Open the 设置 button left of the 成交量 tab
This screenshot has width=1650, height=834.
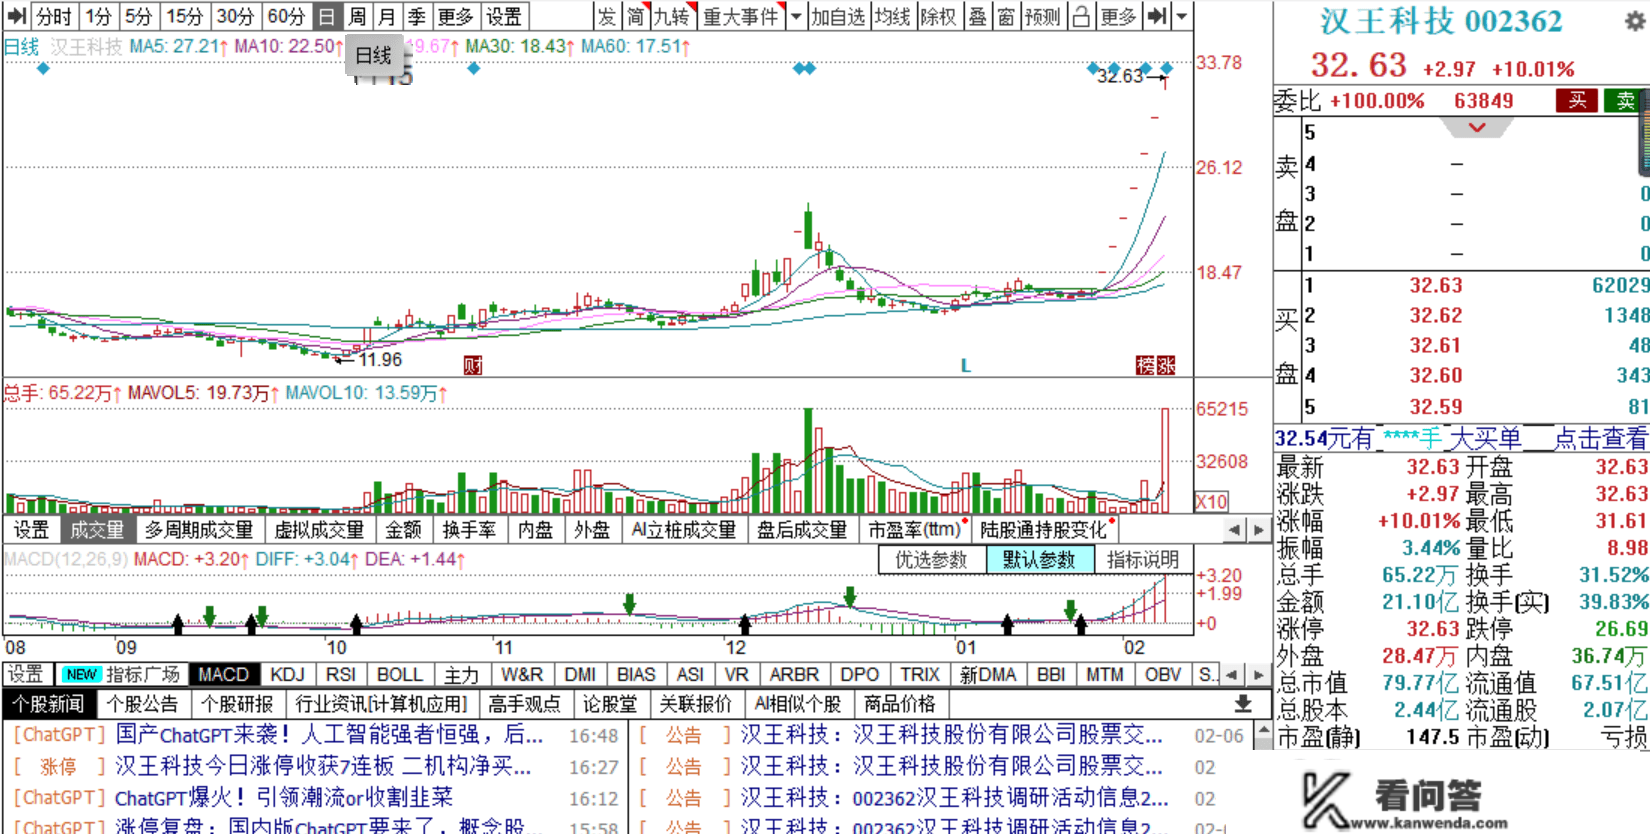(31, 529)
